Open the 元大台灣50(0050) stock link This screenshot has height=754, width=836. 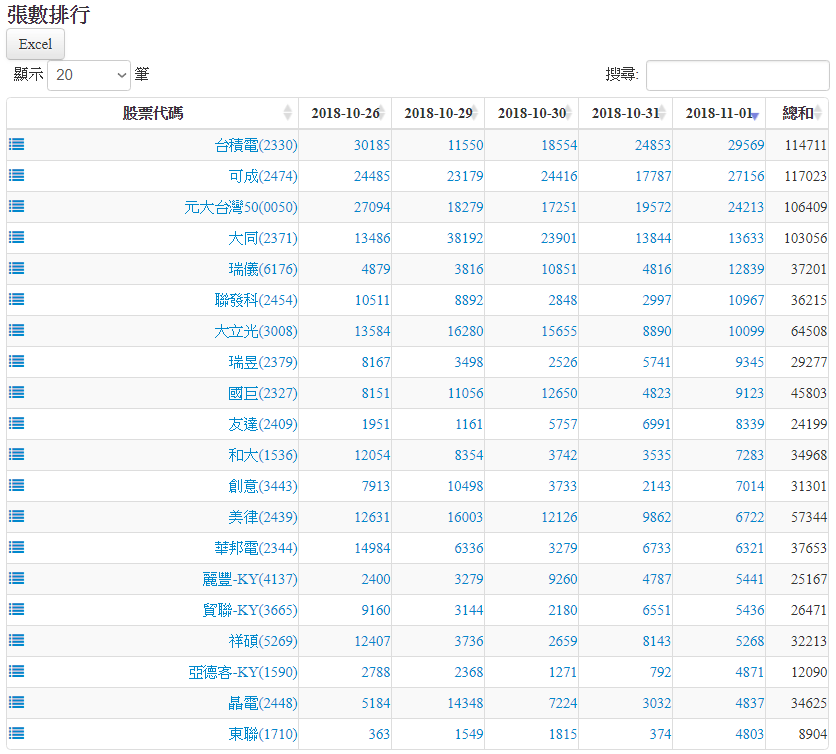click(240, 207)
